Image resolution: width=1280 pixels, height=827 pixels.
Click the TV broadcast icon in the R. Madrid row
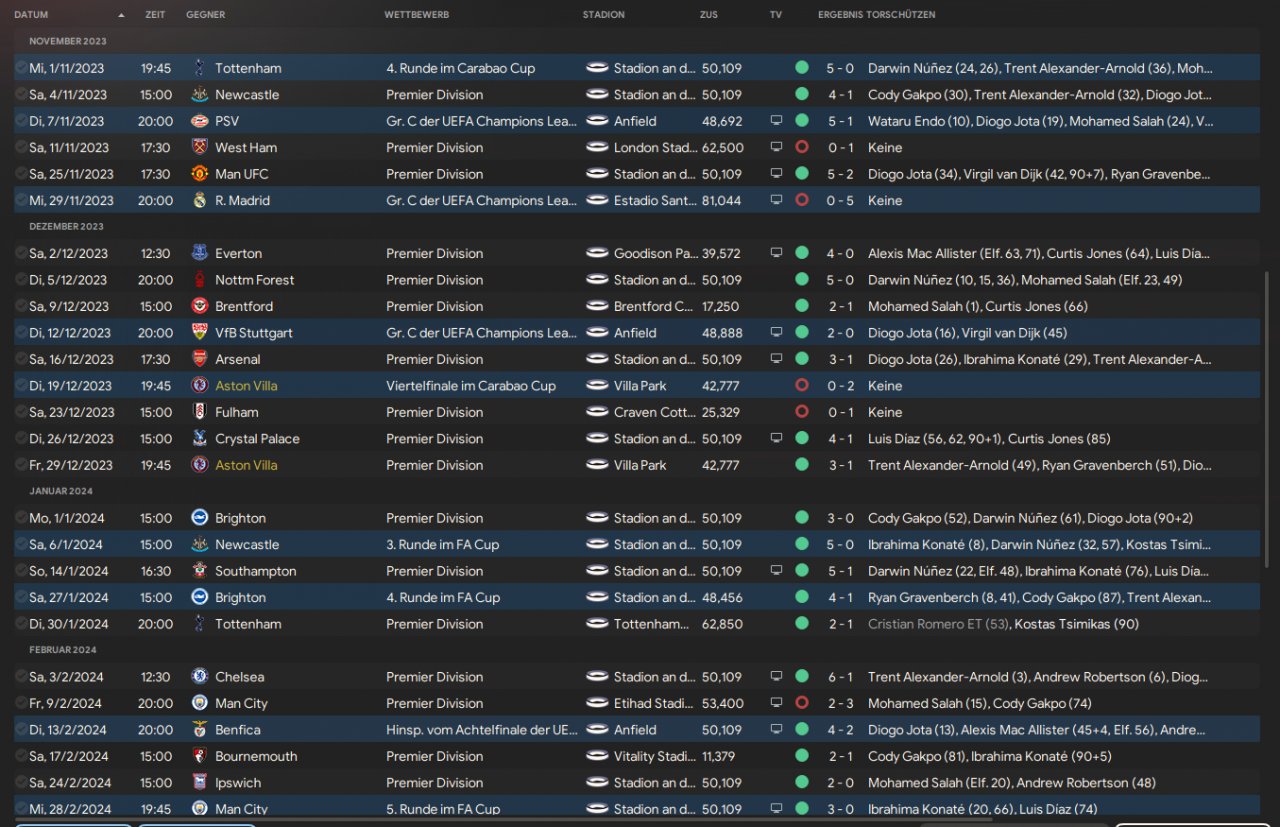point(776,200)
